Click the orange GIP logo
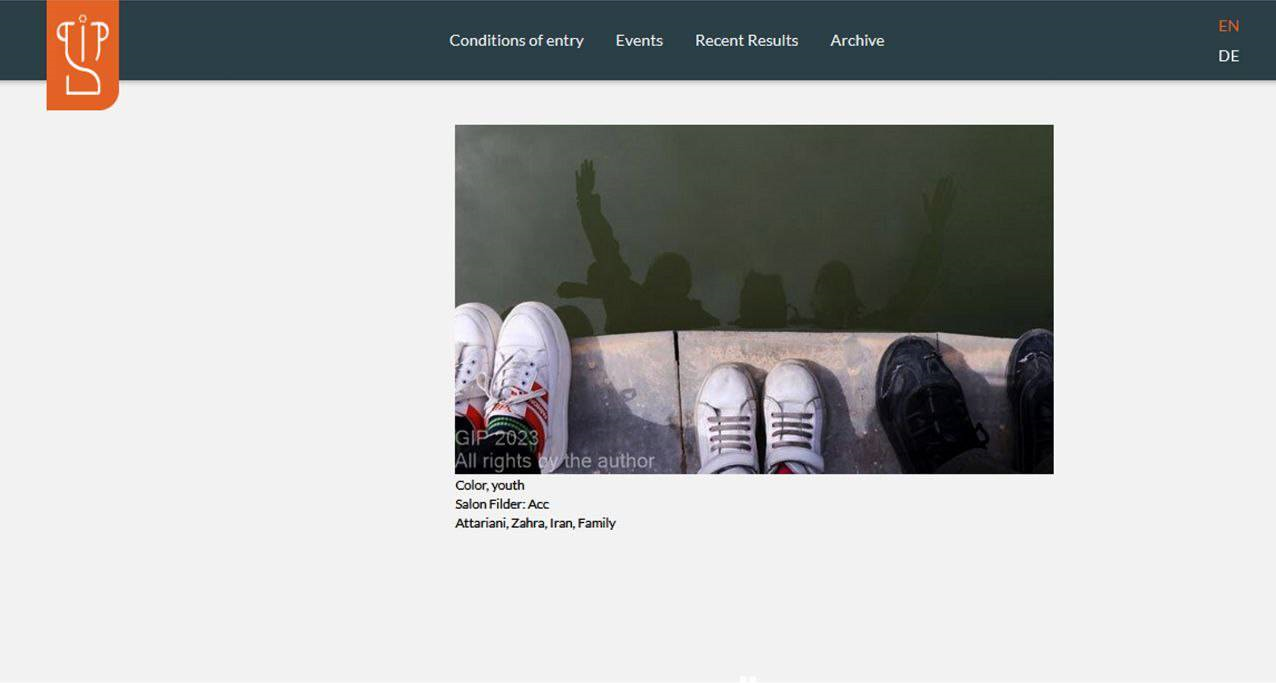Screen dimensions: 1276x683 [x=82, y=55]
